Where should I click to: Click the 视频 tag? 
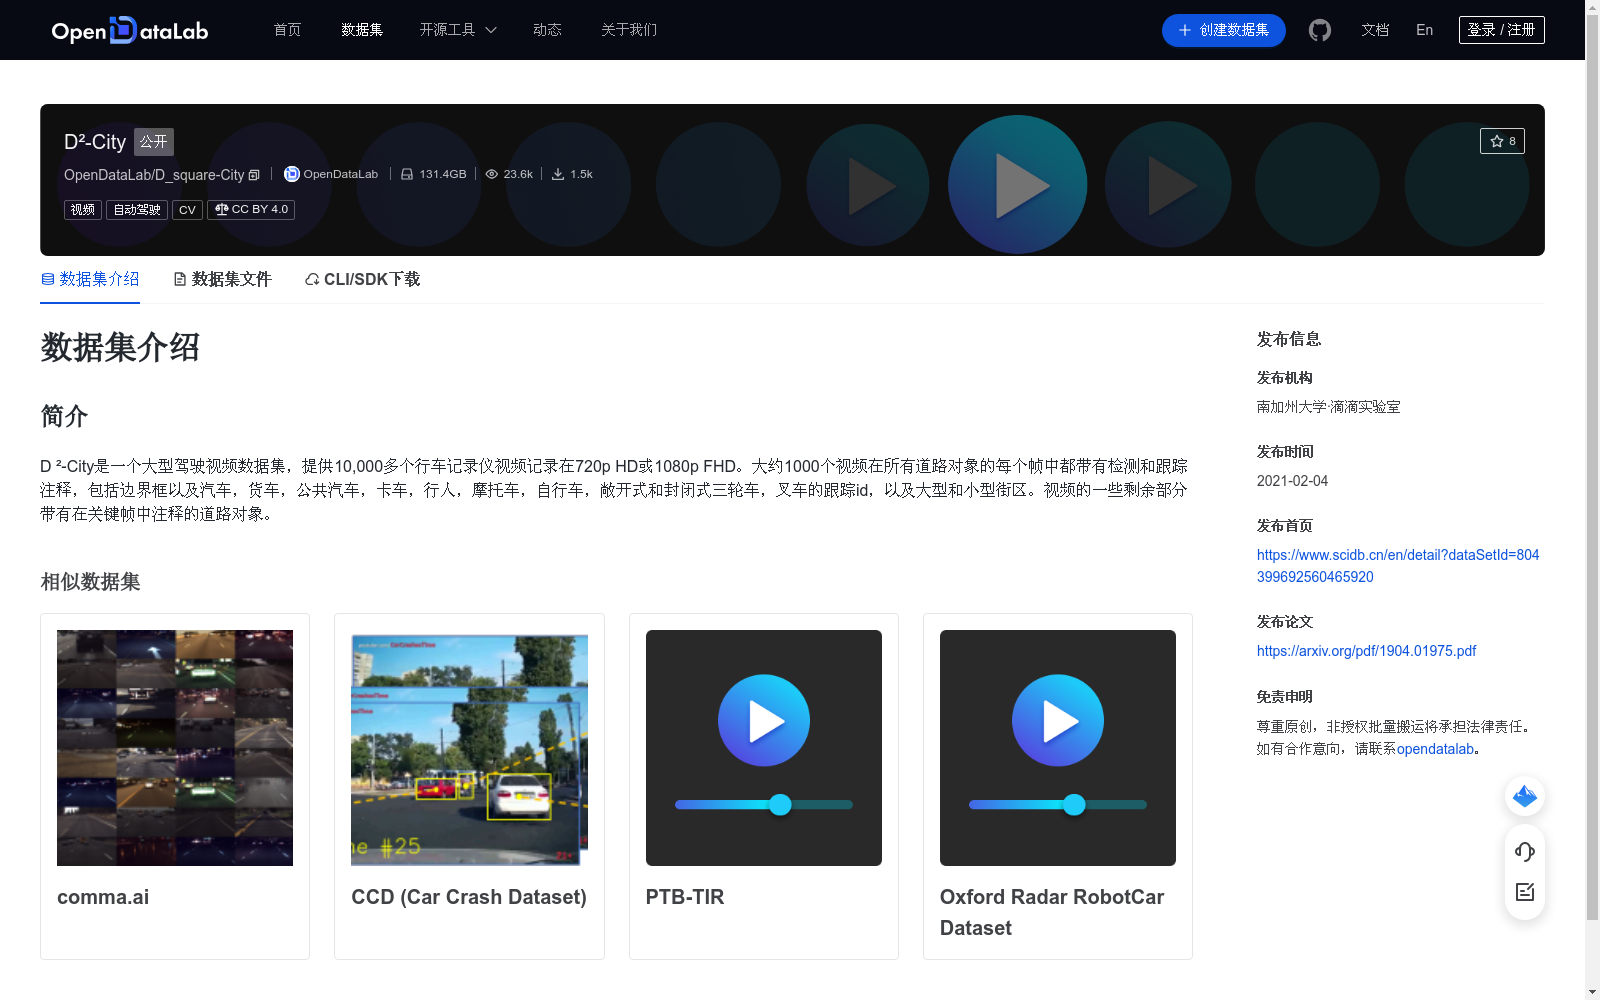pyautogui.click(x=83, y=209)
